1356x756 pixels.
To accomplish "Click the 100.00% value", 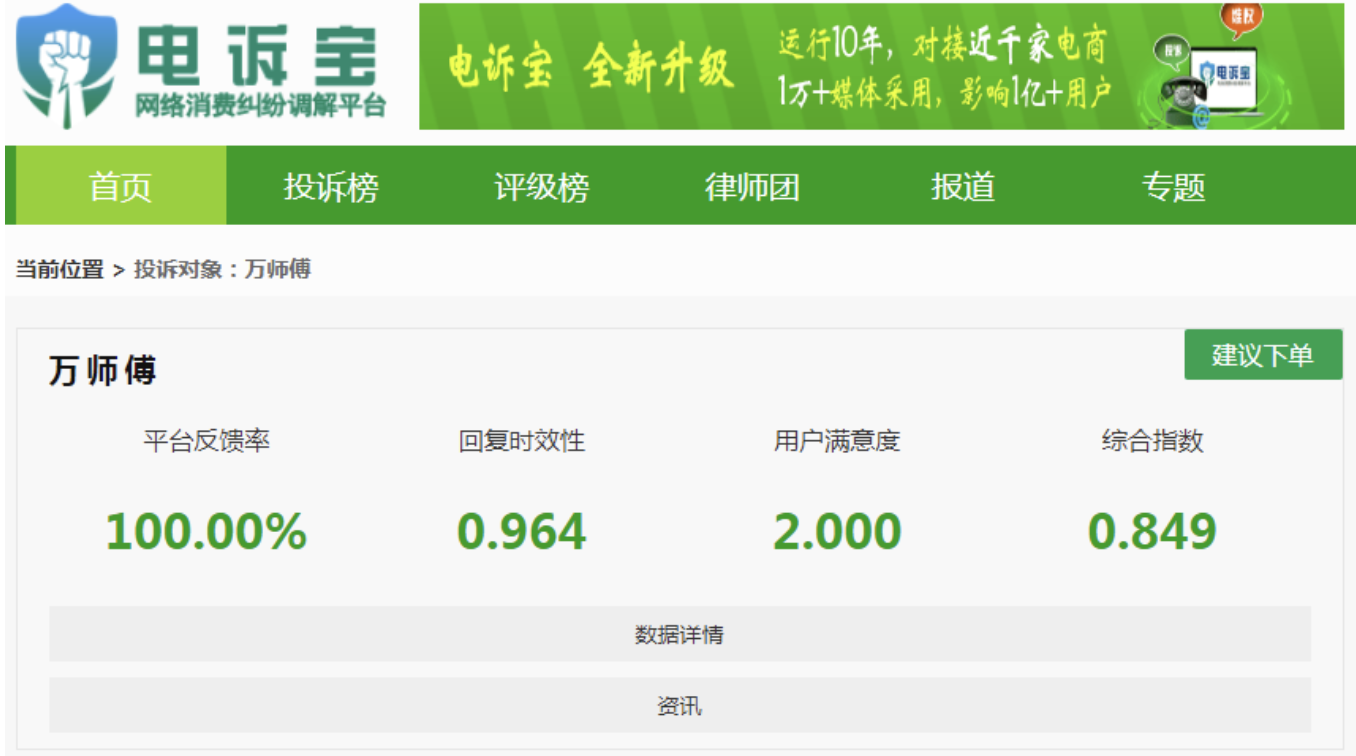I will tap(207, 531).
